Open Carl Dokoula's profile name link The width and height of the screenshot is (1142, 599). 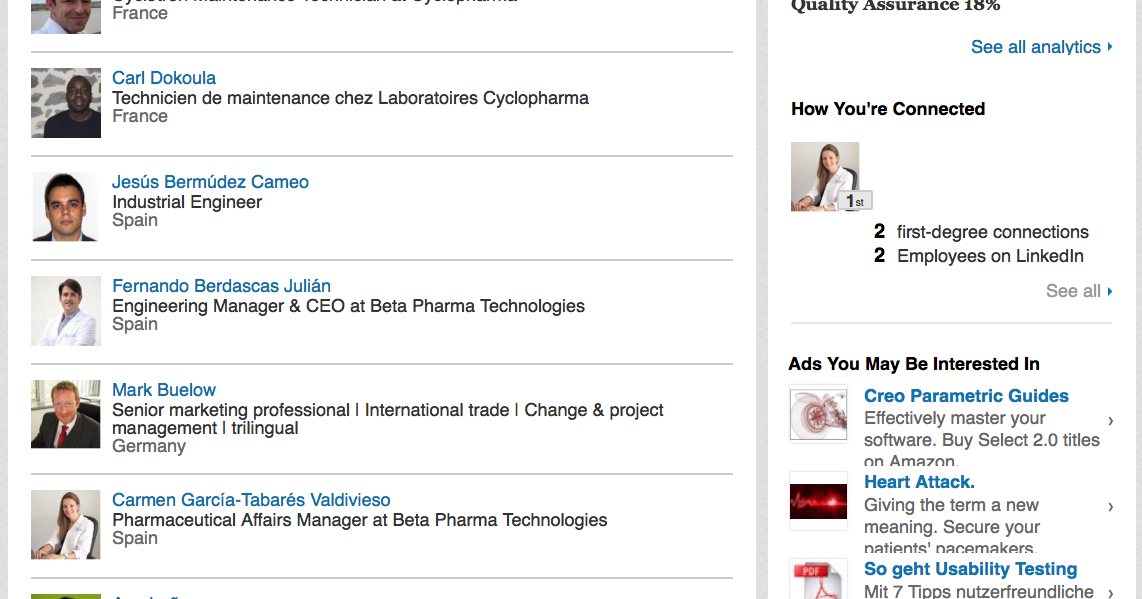(x=164, y=78)
